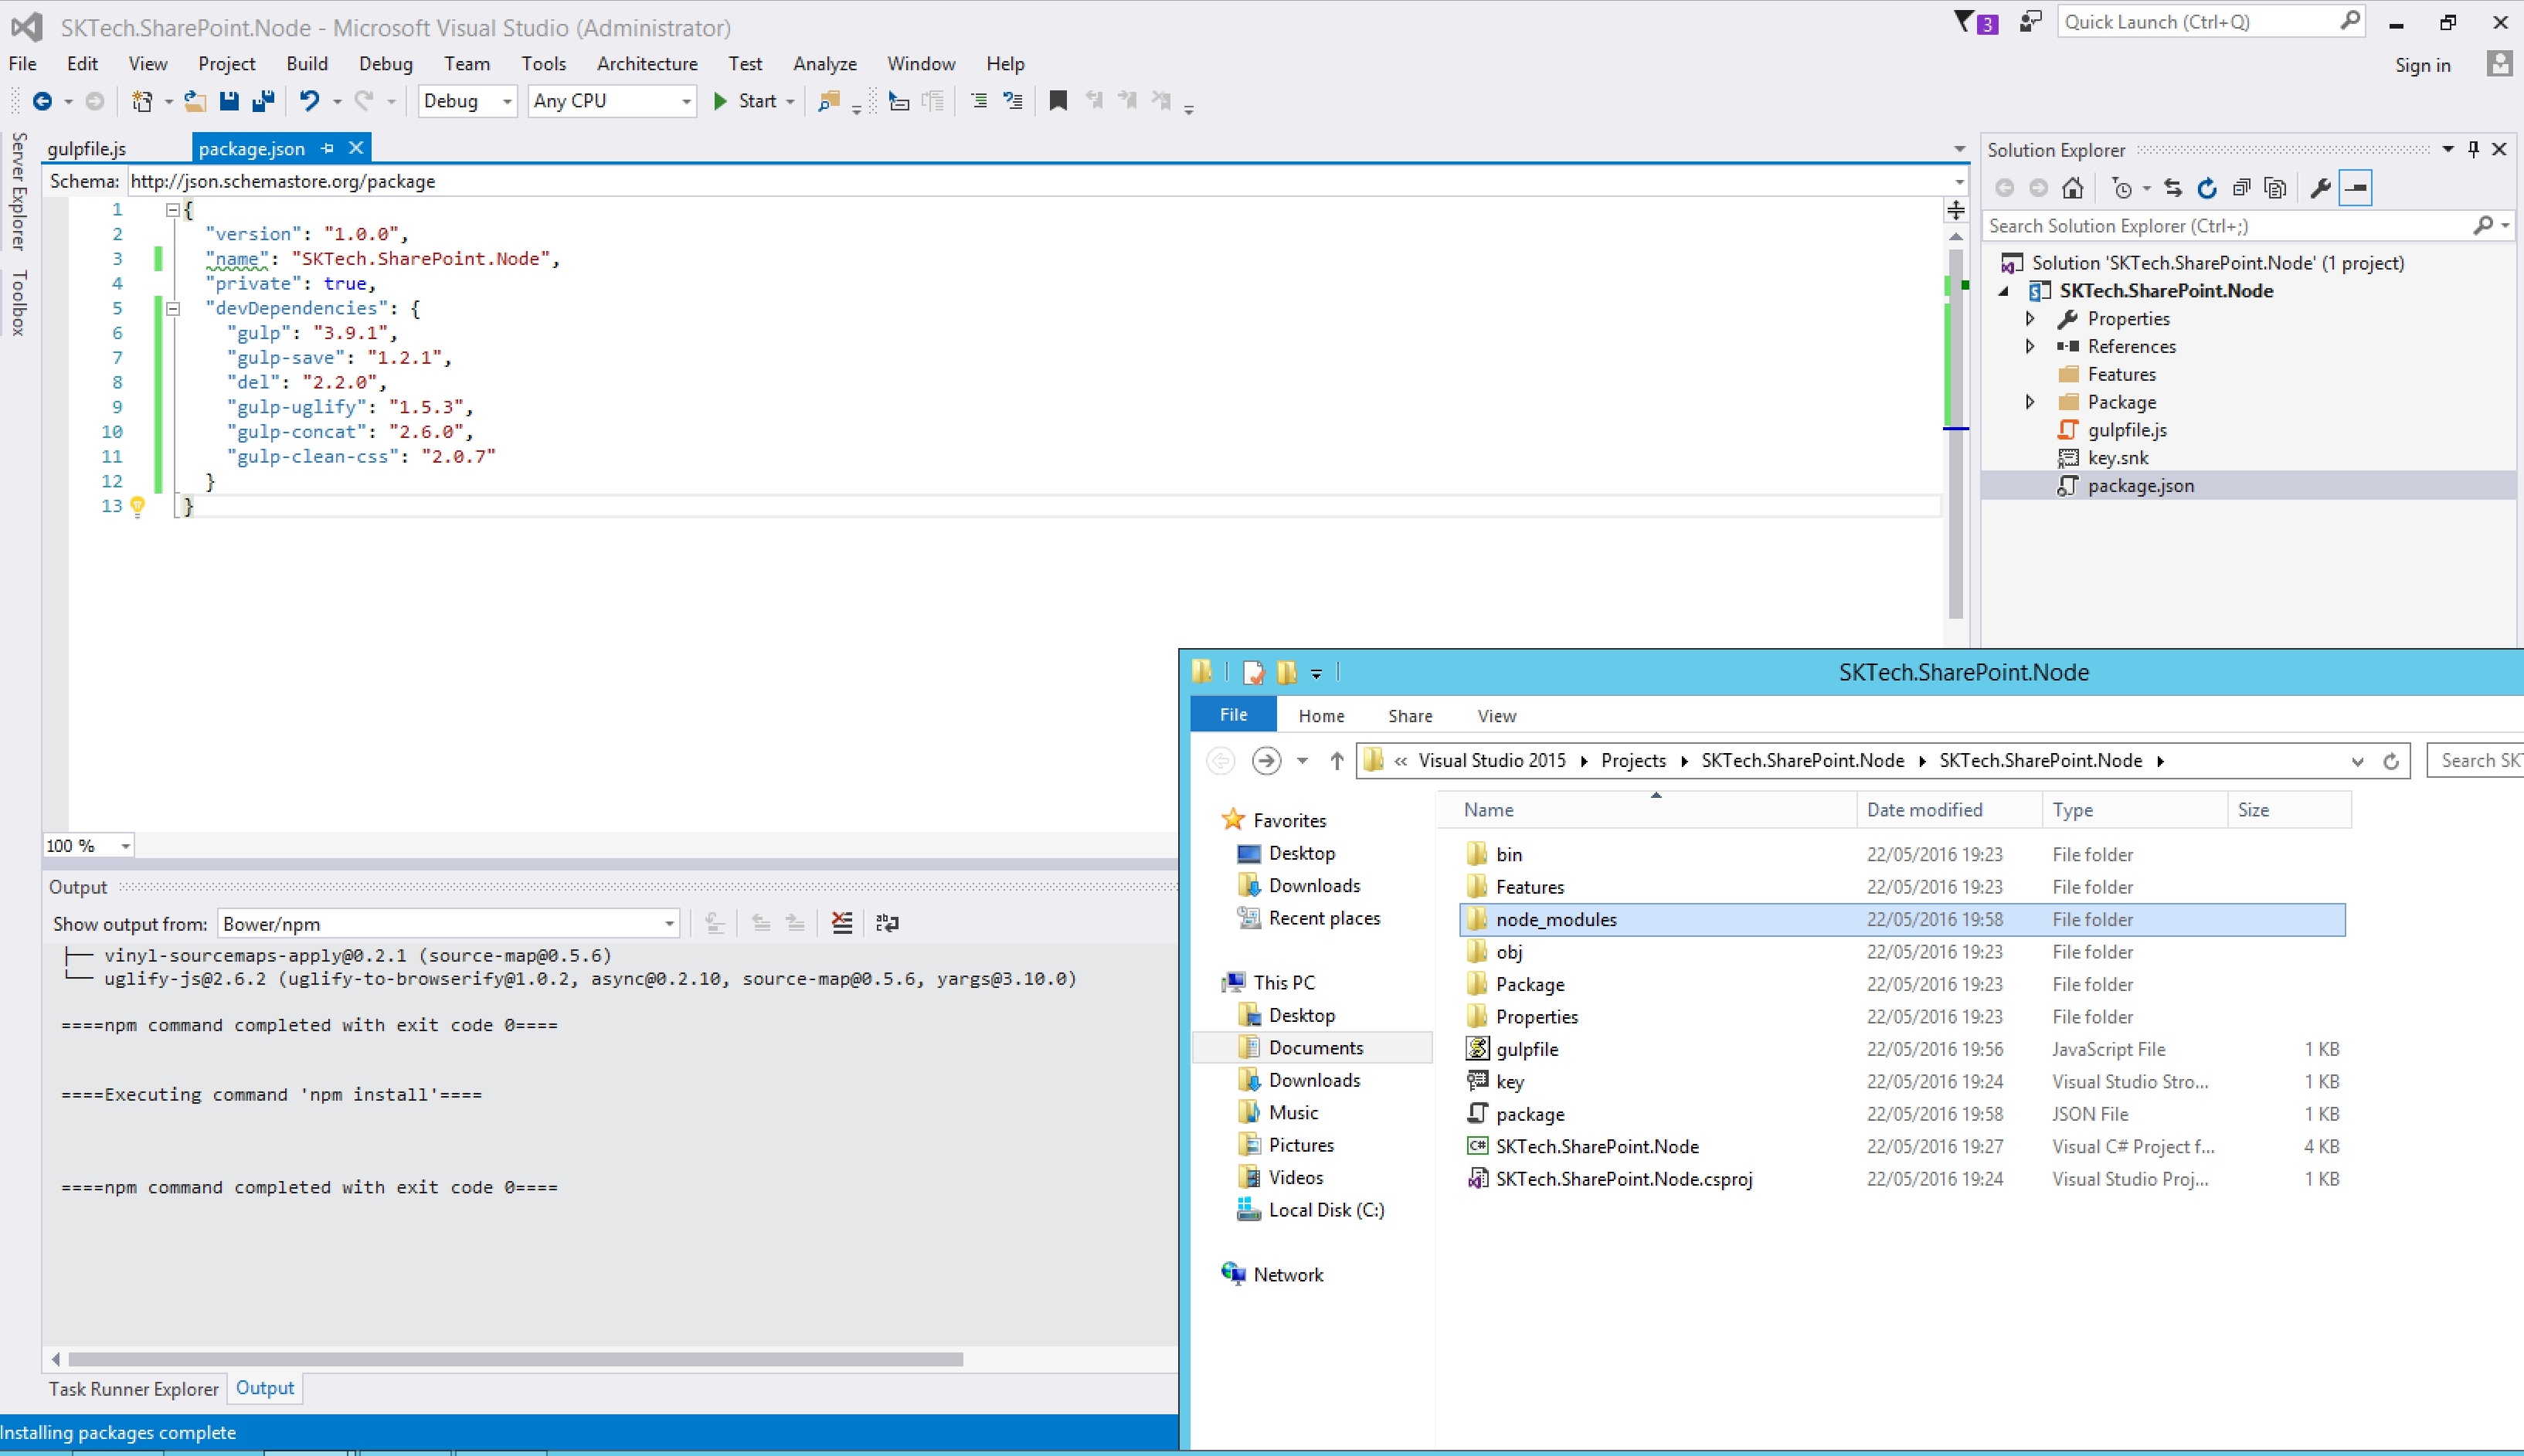Open the Schema dropdown arrow
Image resolution: width=2524 pixels, height=1456 pixels.
(1959, 181)
